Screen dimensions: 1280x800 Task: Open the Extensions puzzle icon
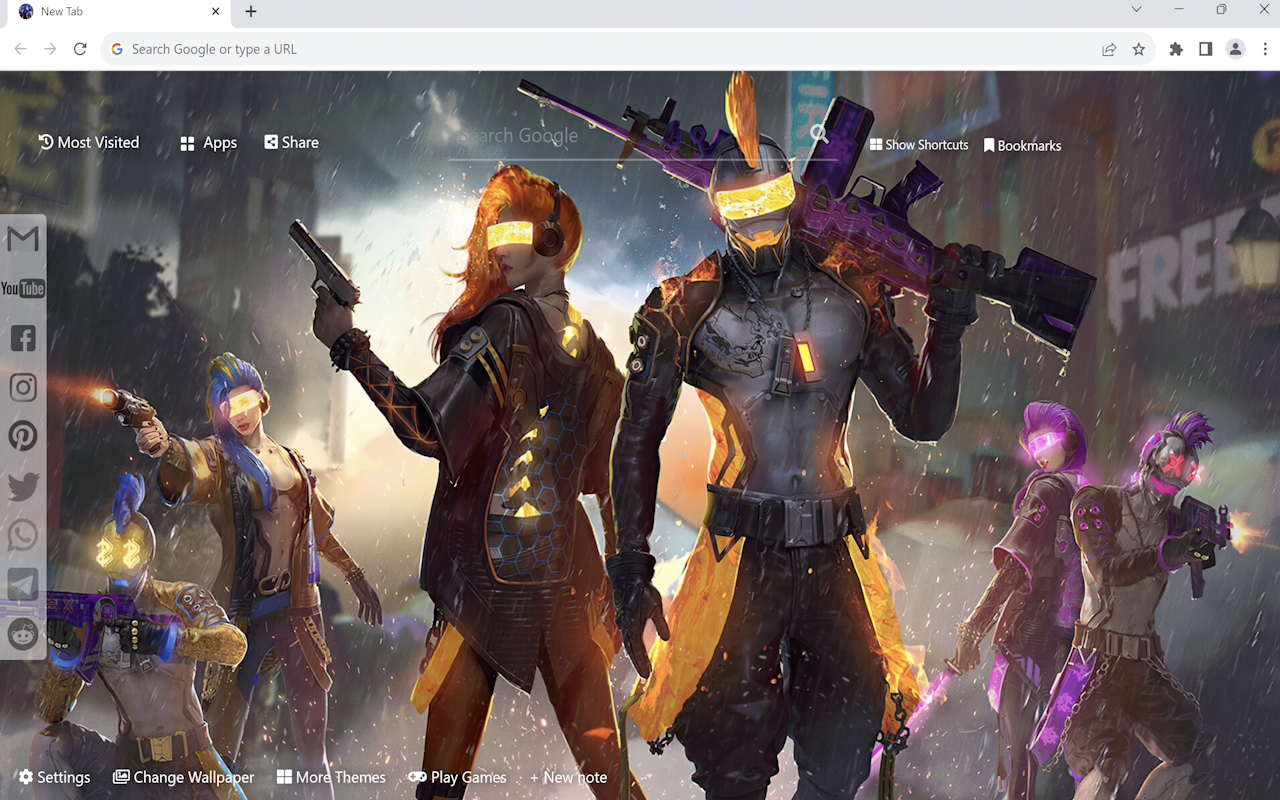[1176, 49]
